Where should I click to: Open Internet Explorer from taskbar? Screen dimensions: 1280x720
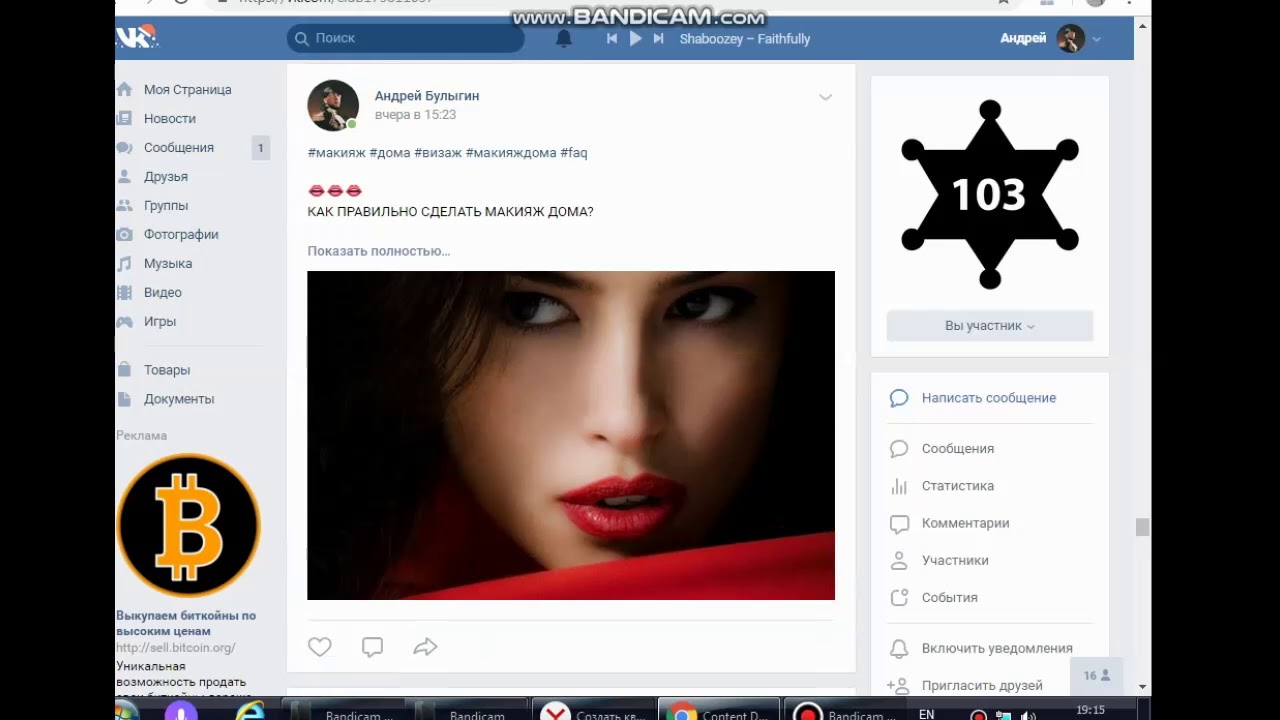(x=249, y=711)
